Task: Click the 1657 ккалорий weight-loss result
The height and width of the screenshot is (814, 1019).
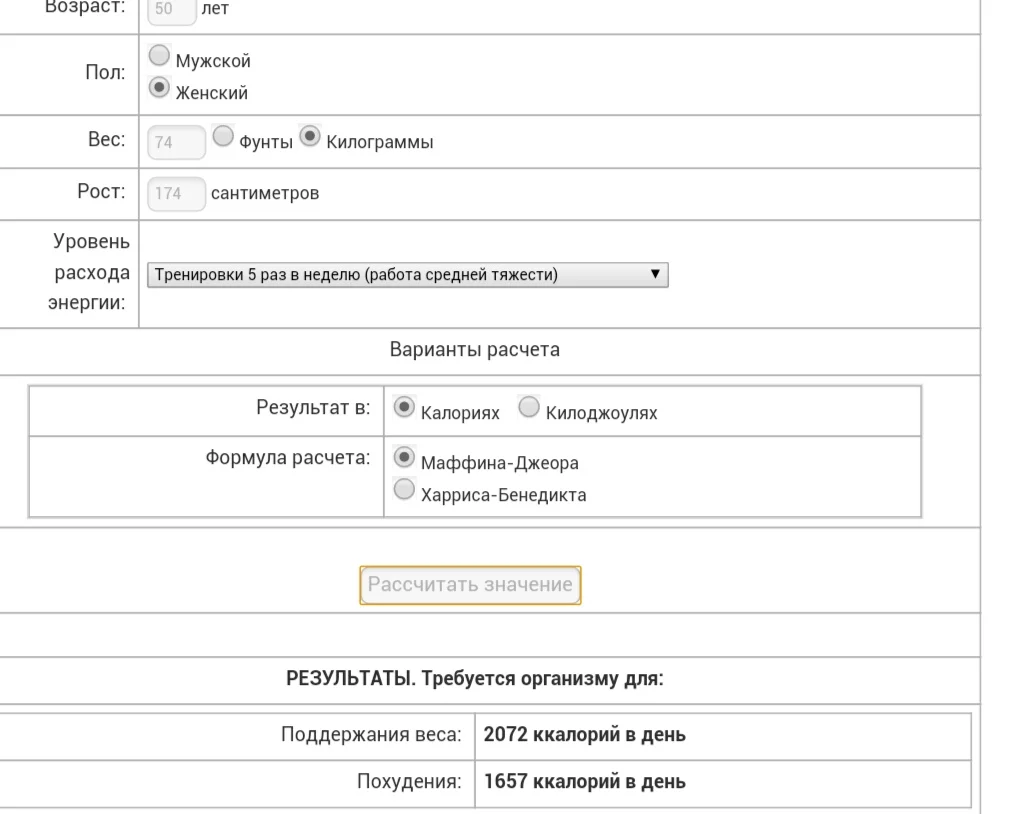Action: pyautogui.click(x=584, y=781)
